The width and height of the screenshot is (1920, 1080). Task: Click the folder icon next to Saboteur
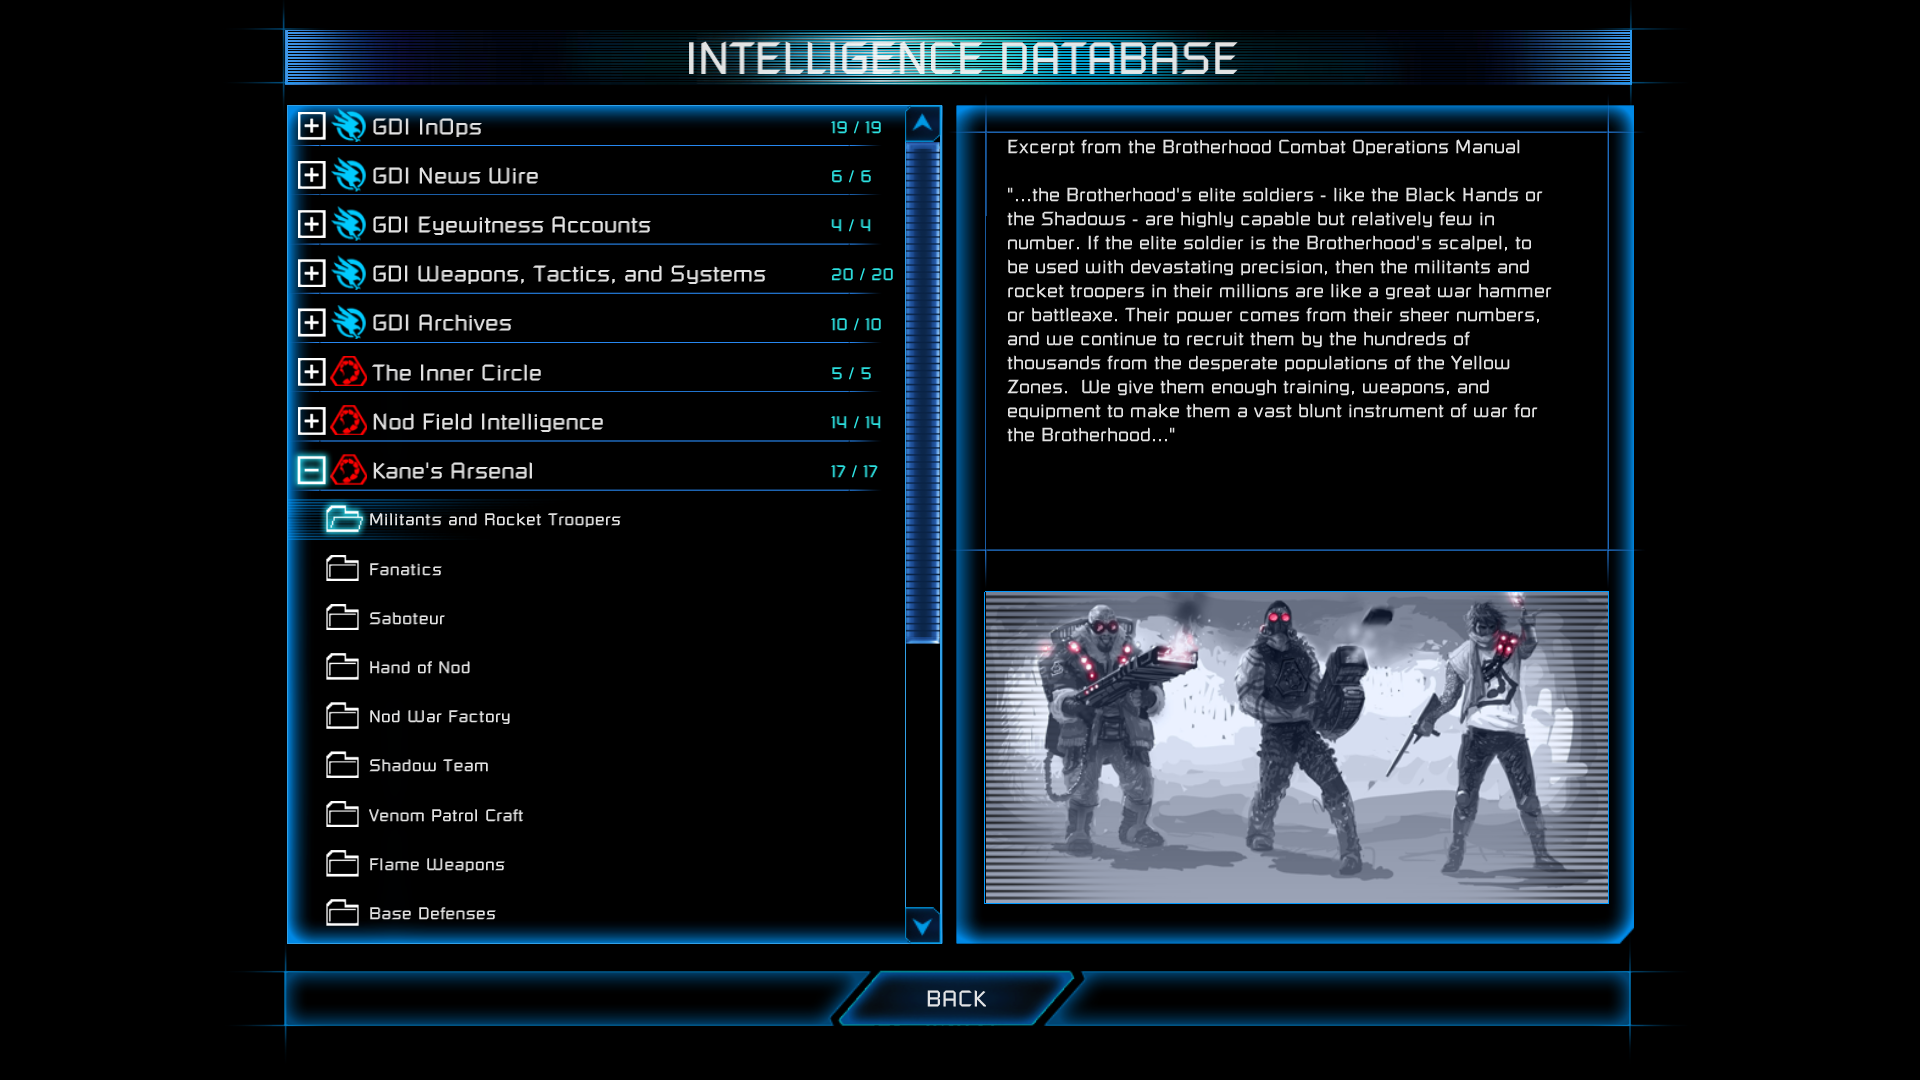[x=342, y=617]
